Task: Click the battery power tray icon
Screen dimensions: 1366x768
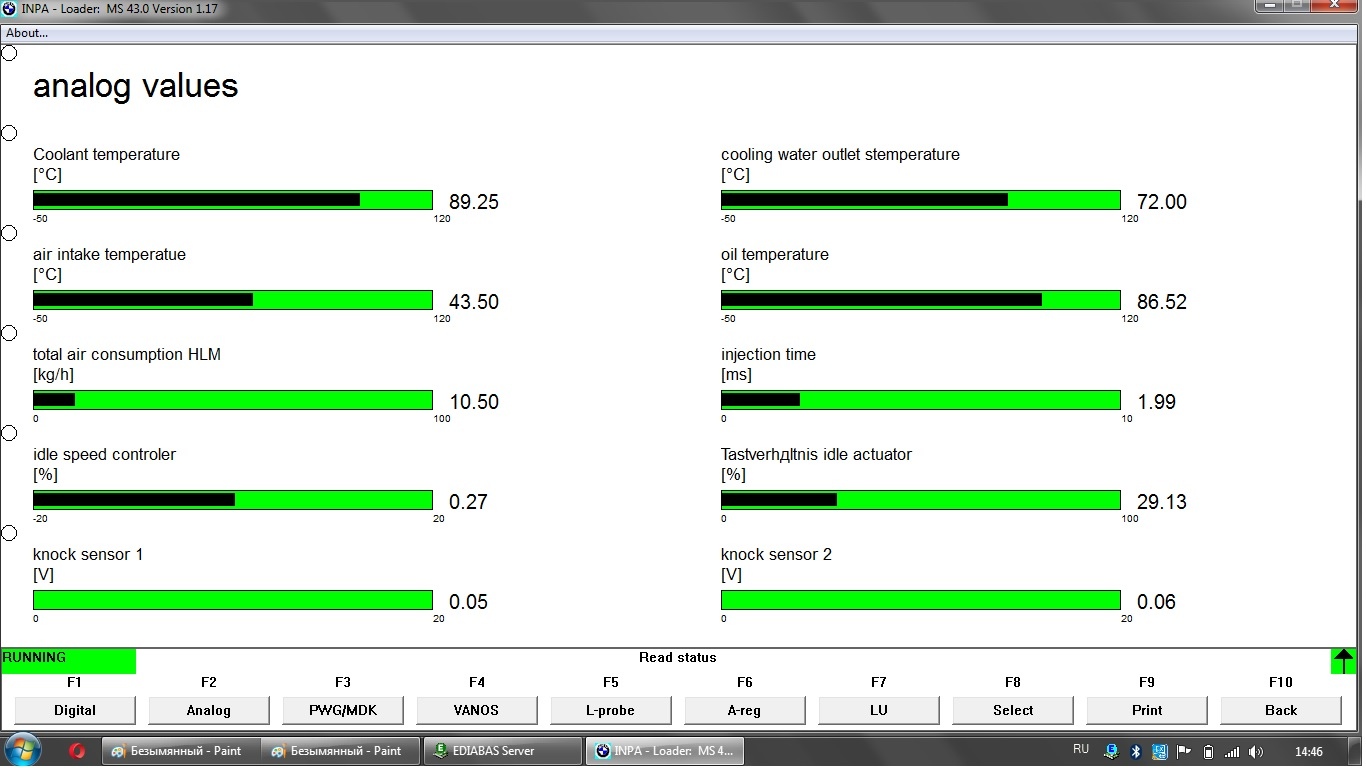Action: [1208, 751]
